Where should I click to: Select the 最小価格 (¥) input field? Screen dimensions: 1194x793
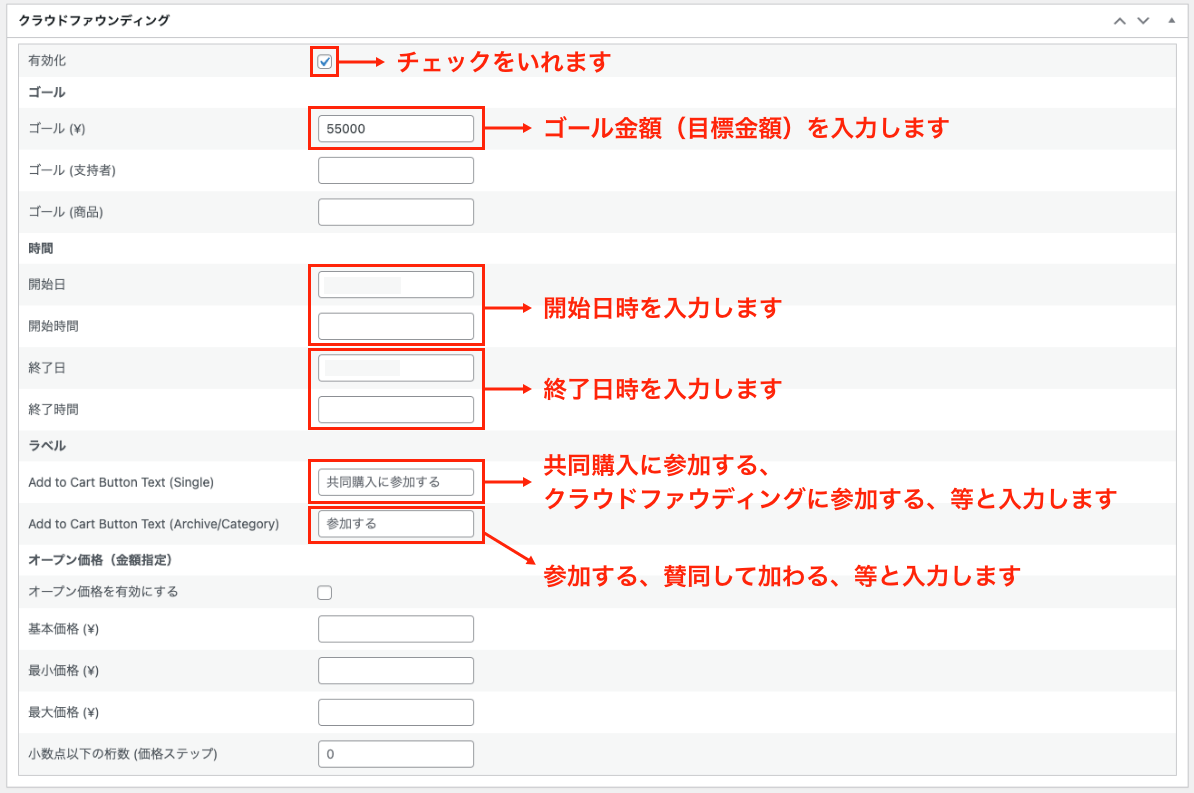(395, 670)
